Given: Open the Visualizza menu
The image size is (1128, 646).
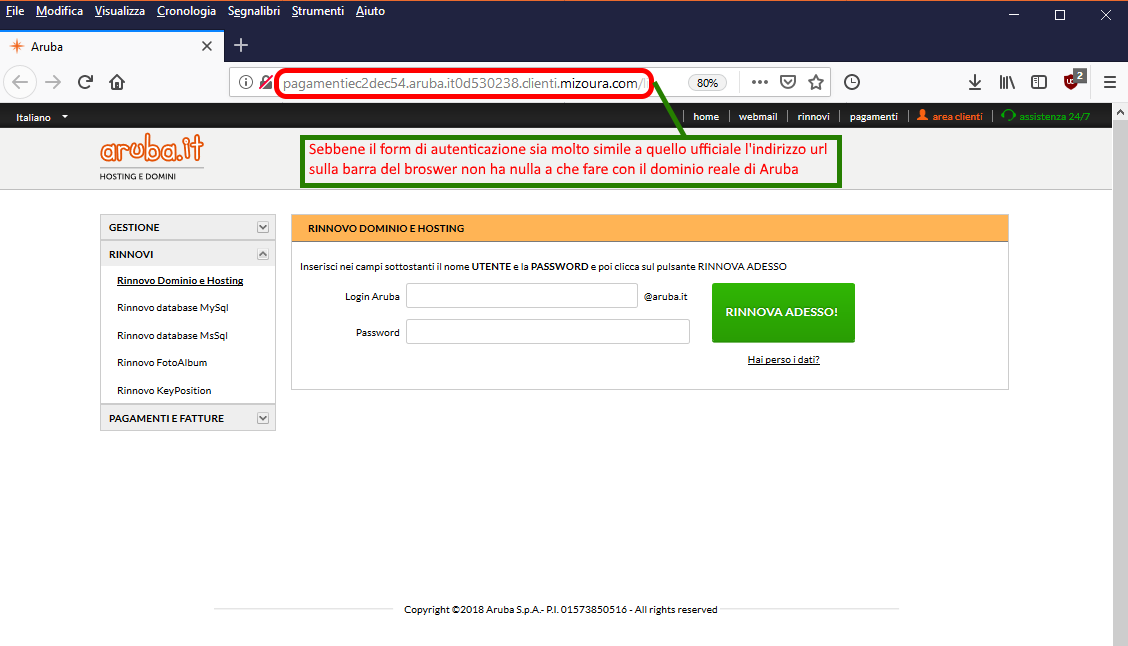Looking at the screenshot, I should tap(119, 11).
